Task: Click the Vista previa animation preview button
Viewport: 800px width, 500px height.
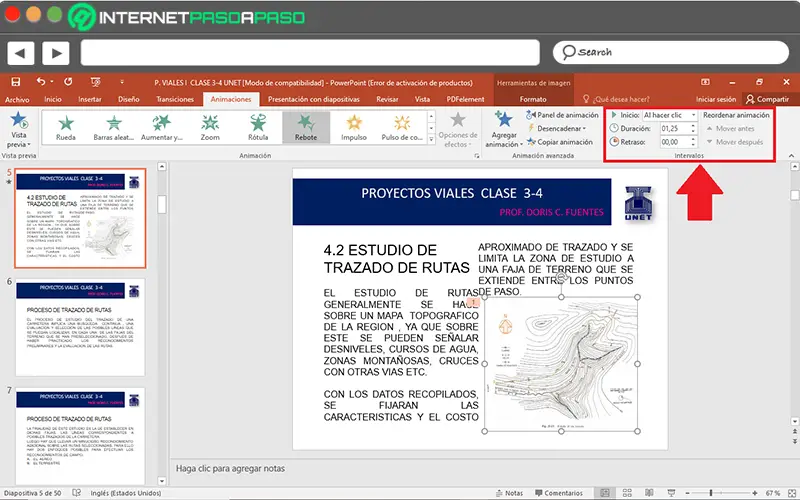Action: (x=18, y=130)
